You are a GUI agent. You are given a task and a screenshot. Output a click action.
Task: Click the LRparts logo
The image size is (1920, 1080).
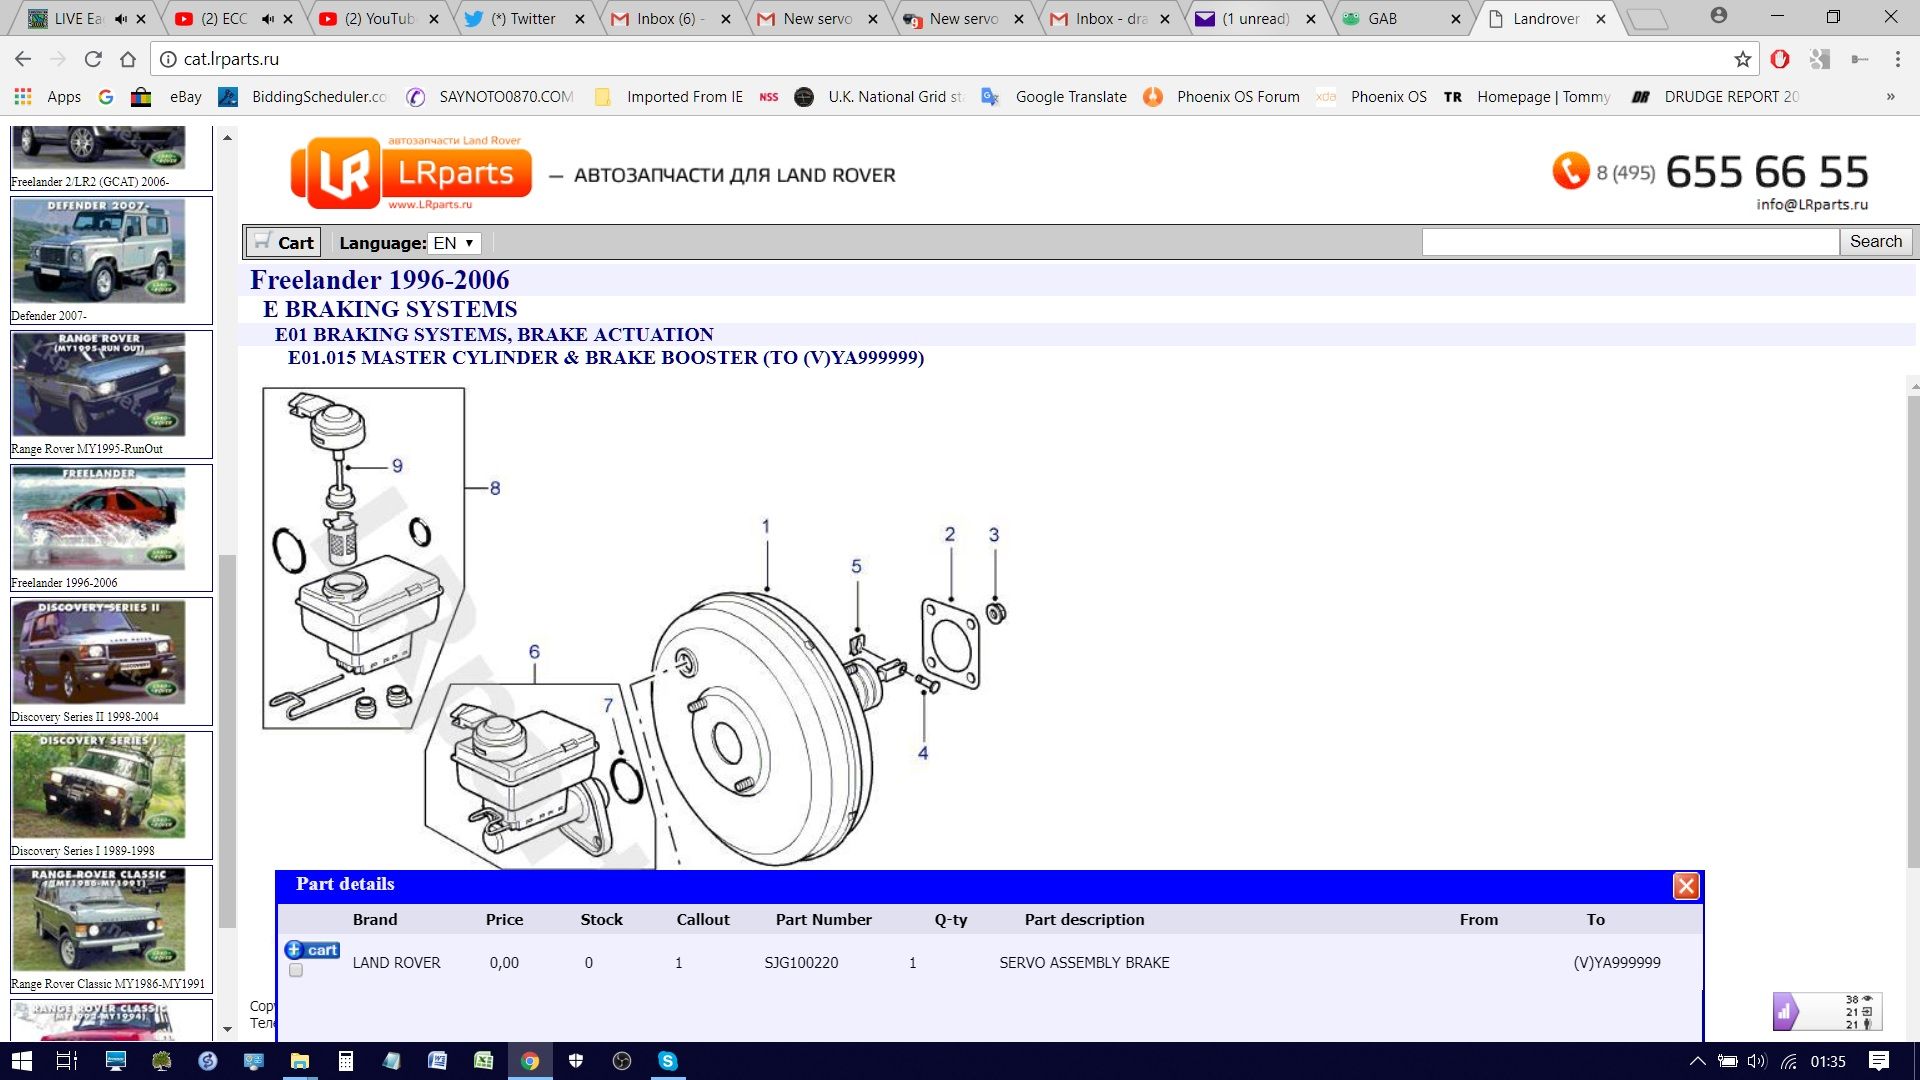[411, 173]
